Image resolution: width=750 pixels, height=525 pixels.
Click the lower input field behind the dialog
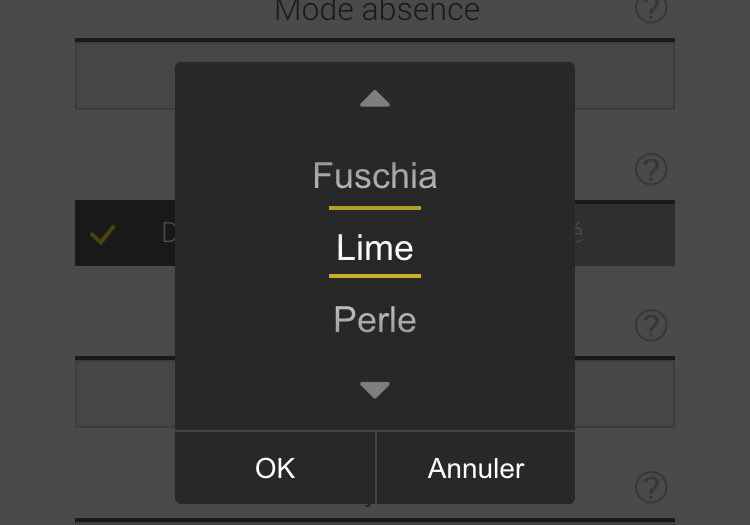click(124, 393)
